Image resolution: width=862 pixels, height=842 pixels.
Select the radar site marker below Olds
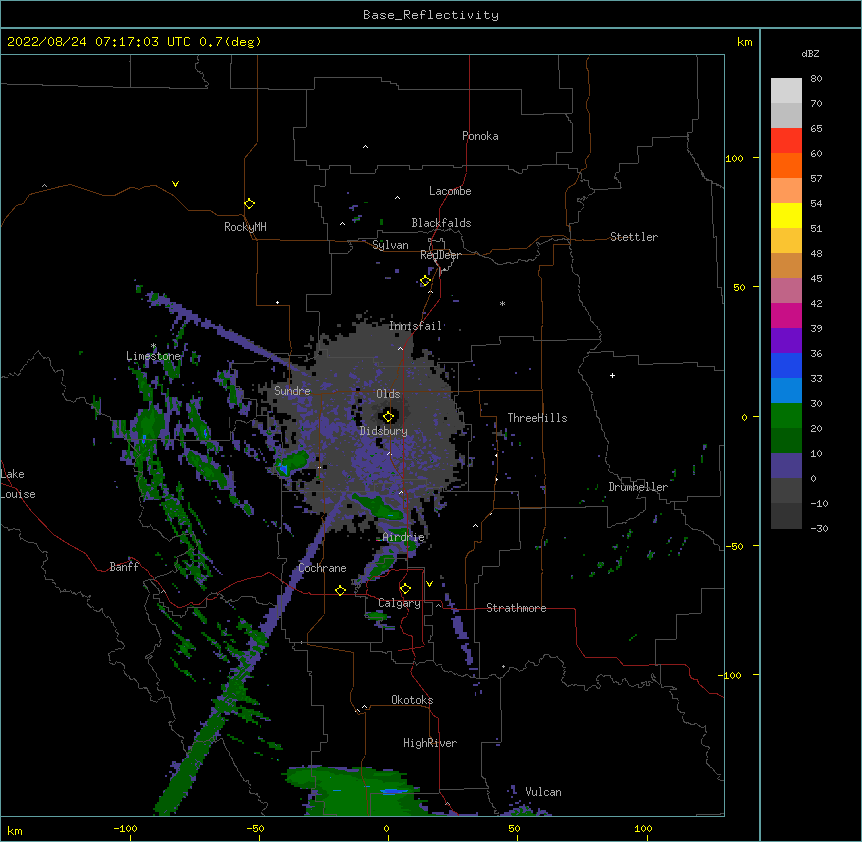tap(388, 416)
